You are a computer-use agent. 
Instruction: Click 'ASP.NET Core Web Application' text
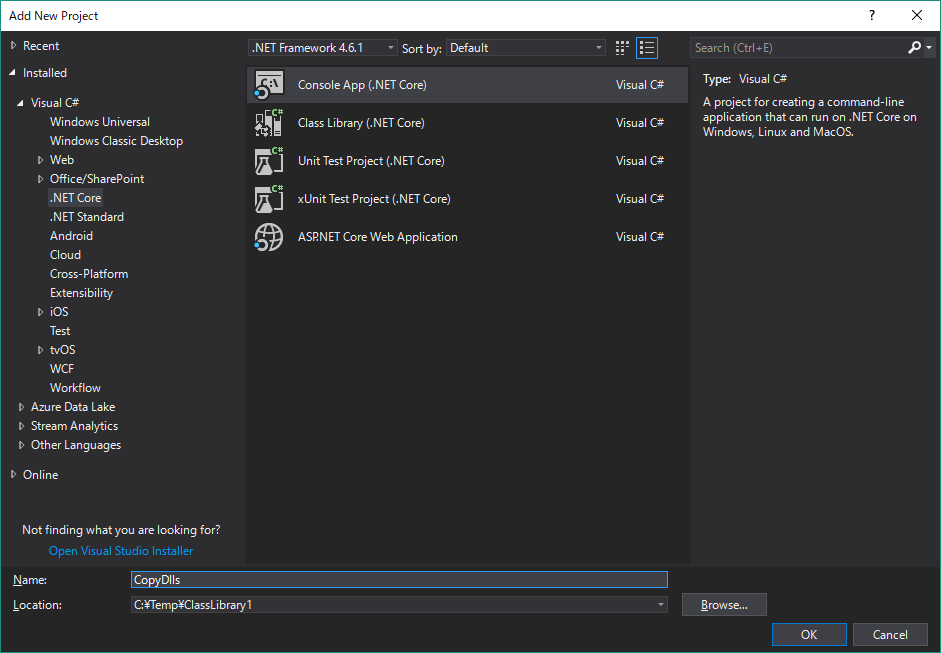(x=377, y=237)
